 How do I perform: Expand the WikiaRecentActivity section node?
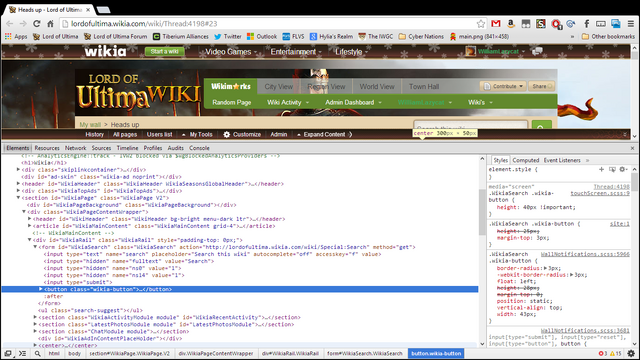(x=35, y=317)
